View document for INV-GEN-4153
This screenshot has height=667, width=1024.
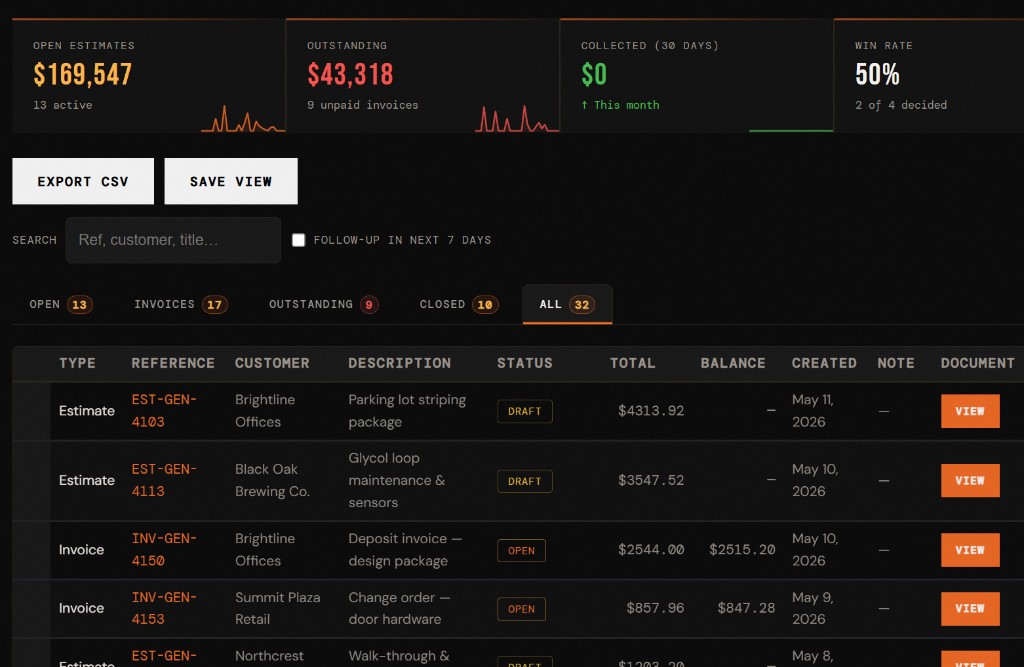point(970,608)
